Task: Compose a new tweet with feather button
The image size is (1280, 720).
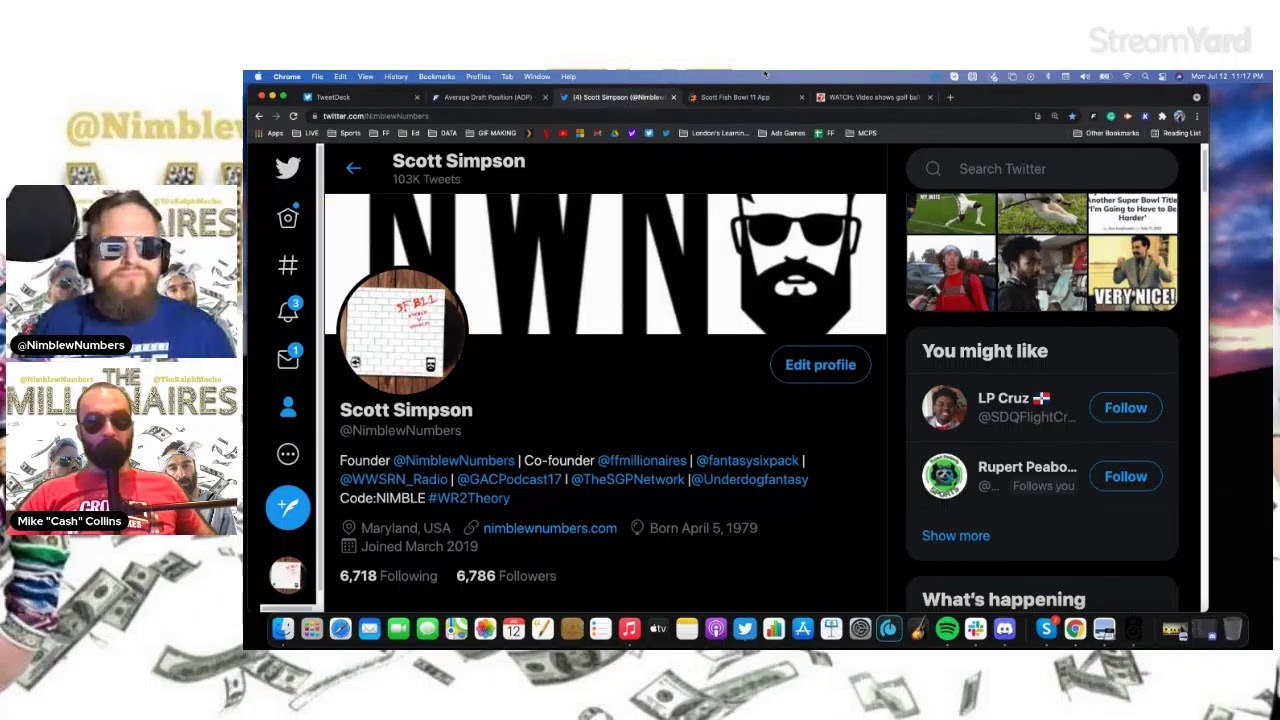Action: (288, 507)
